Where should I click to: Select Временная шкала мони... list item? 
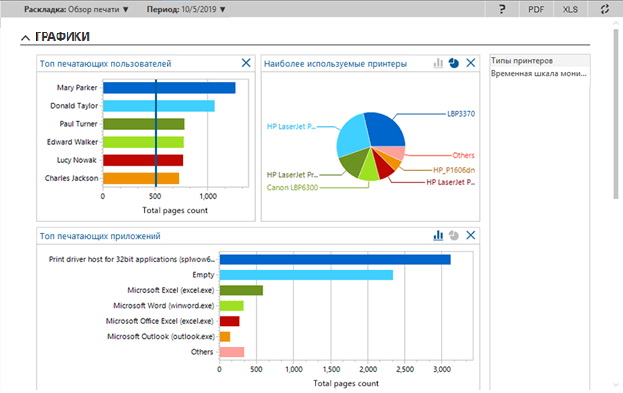540,74
